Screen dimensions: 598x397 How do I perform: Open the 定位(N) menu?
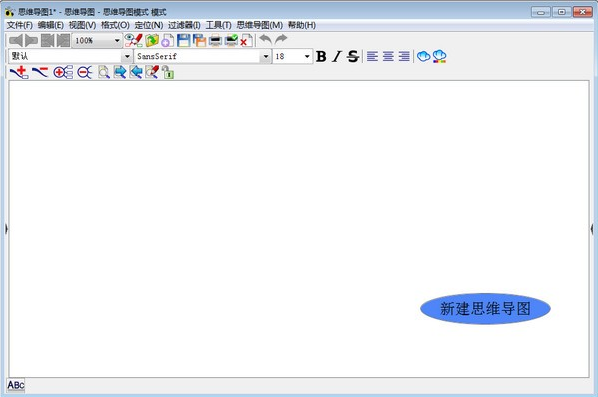[149, 25]
